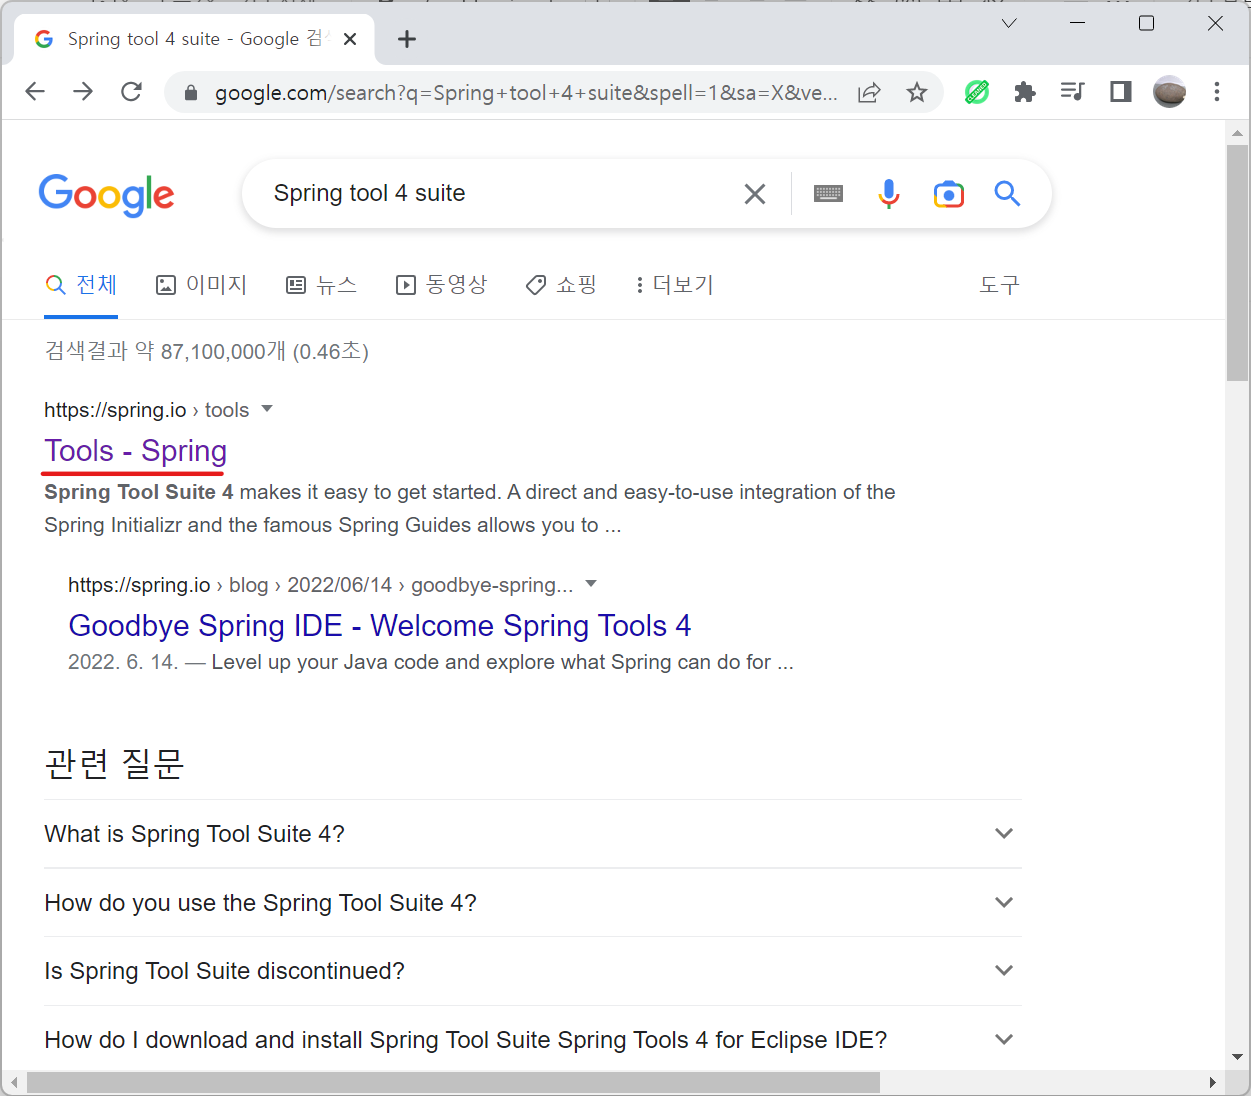Select the 전체 results tab

(81, 285)
